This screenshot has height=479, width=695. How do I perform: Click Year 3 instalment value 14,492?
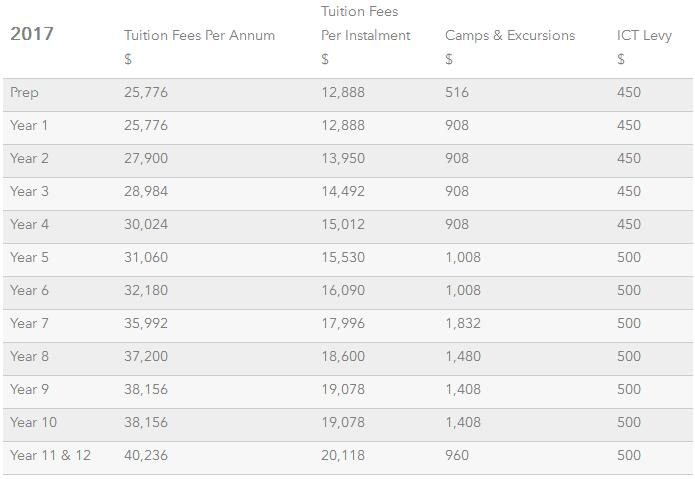coord(343,191)
